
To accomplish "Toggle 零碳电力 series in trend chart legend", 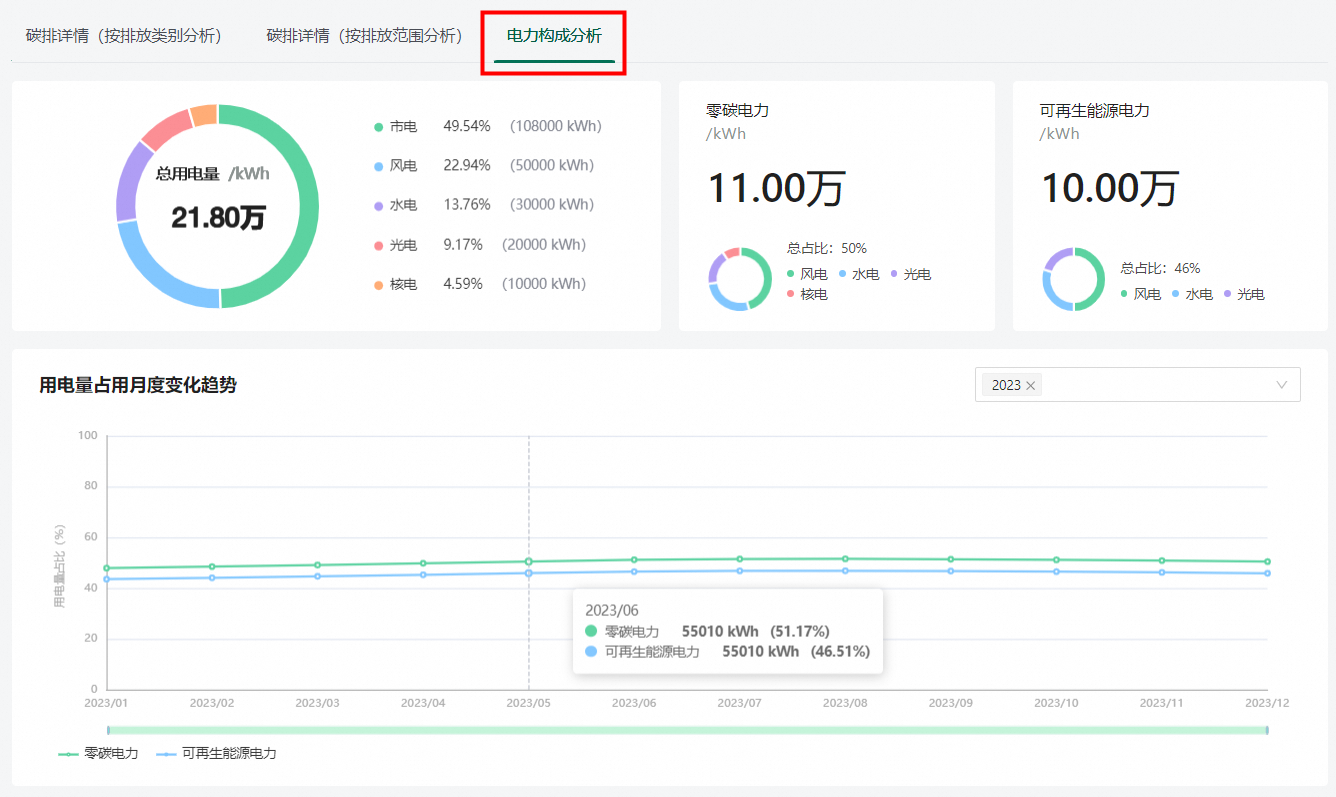I will tap(98, 754).
